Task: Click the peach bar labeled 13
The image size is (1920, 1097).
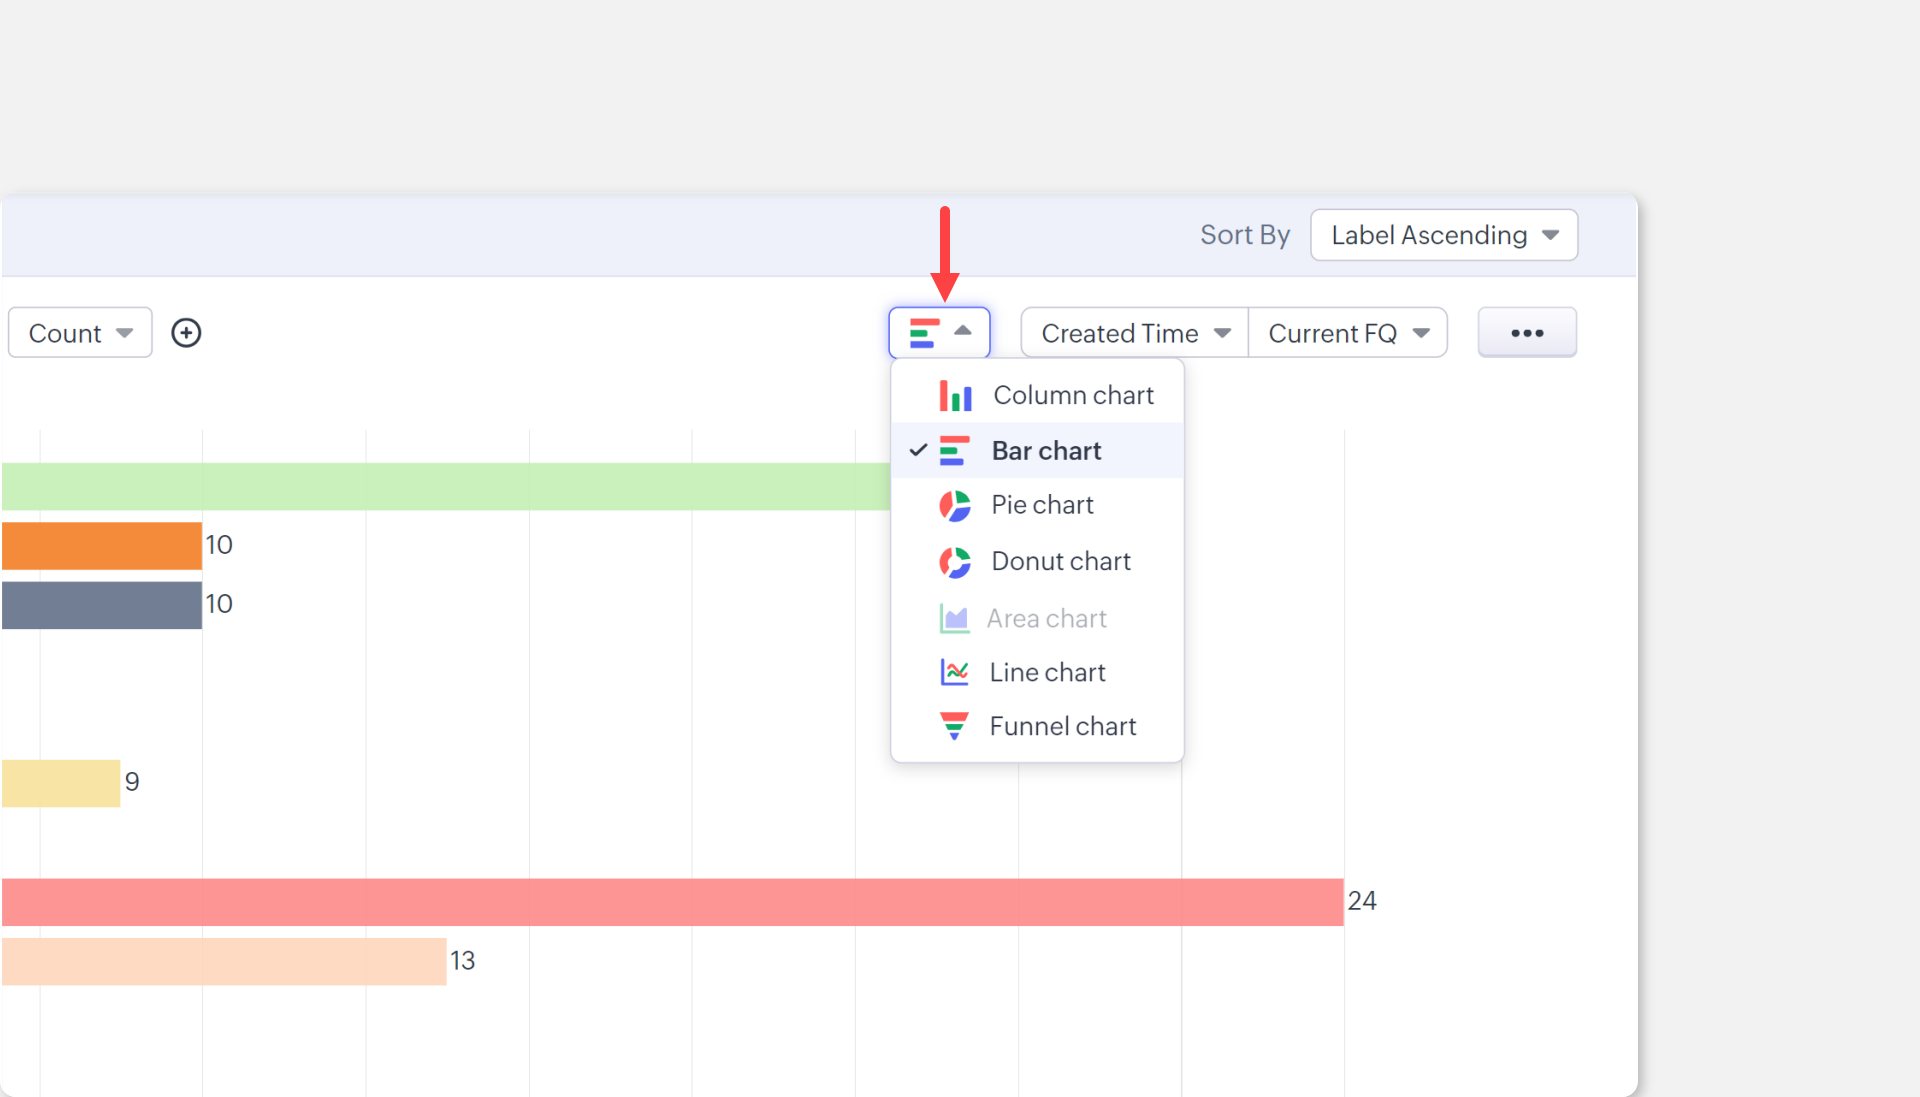Action: pyautogui.click(x=224, y=961)
